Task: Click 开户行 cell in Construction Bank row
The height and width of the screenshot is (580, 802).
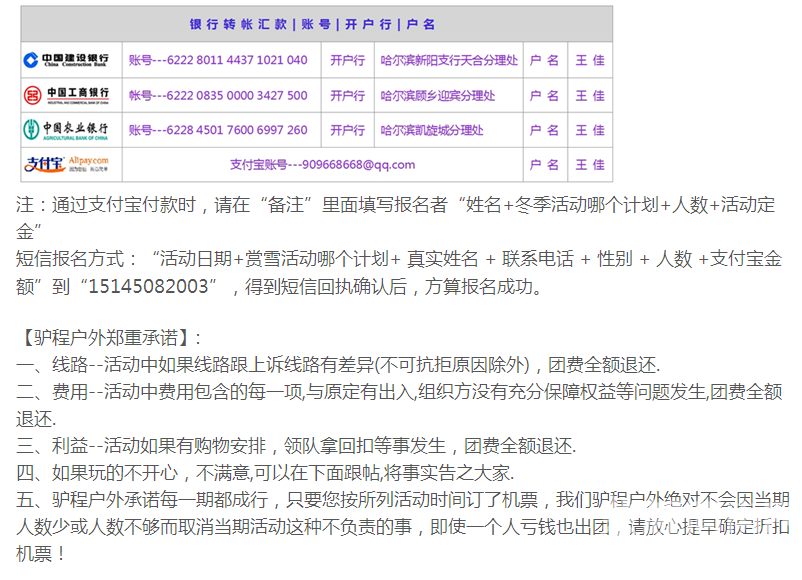Action: pos(347,60)
